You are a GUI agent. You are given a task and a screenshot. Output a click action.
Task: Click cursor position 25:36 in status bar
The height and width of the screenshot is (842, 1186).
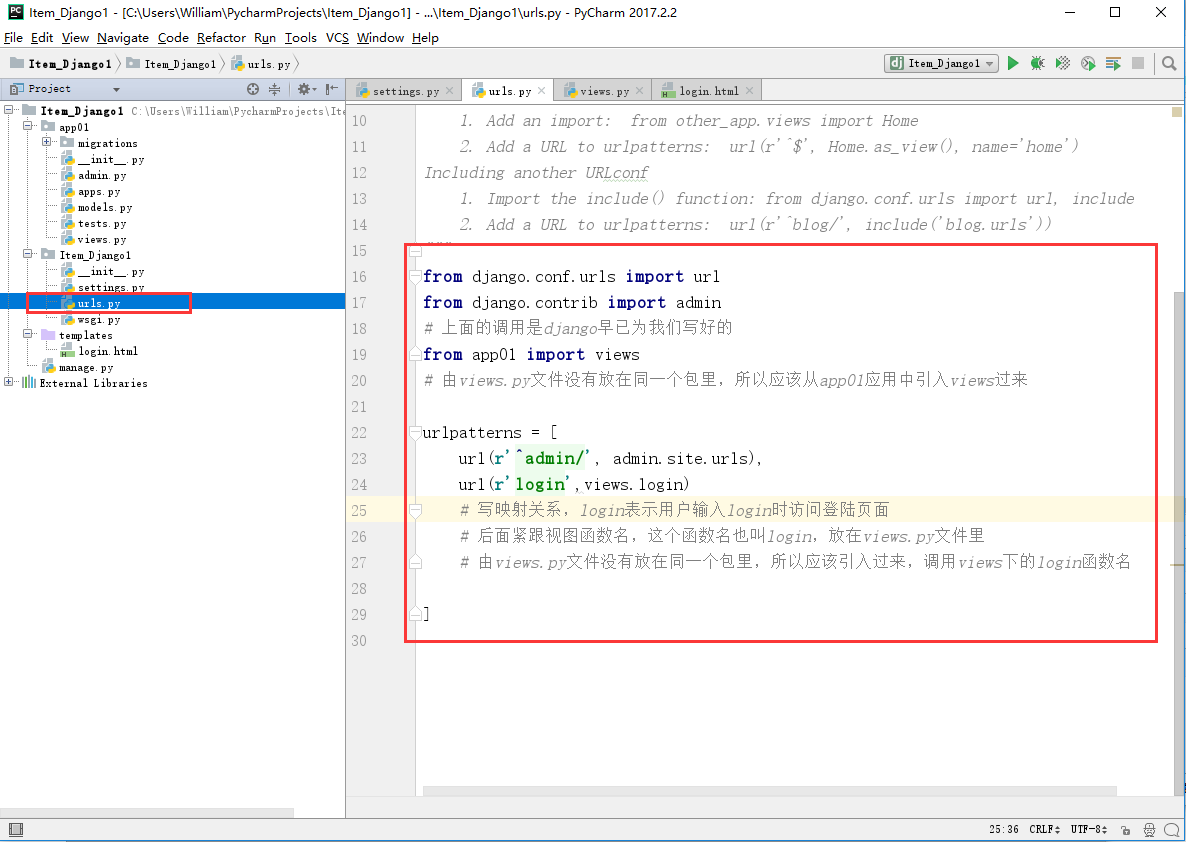1003,830
